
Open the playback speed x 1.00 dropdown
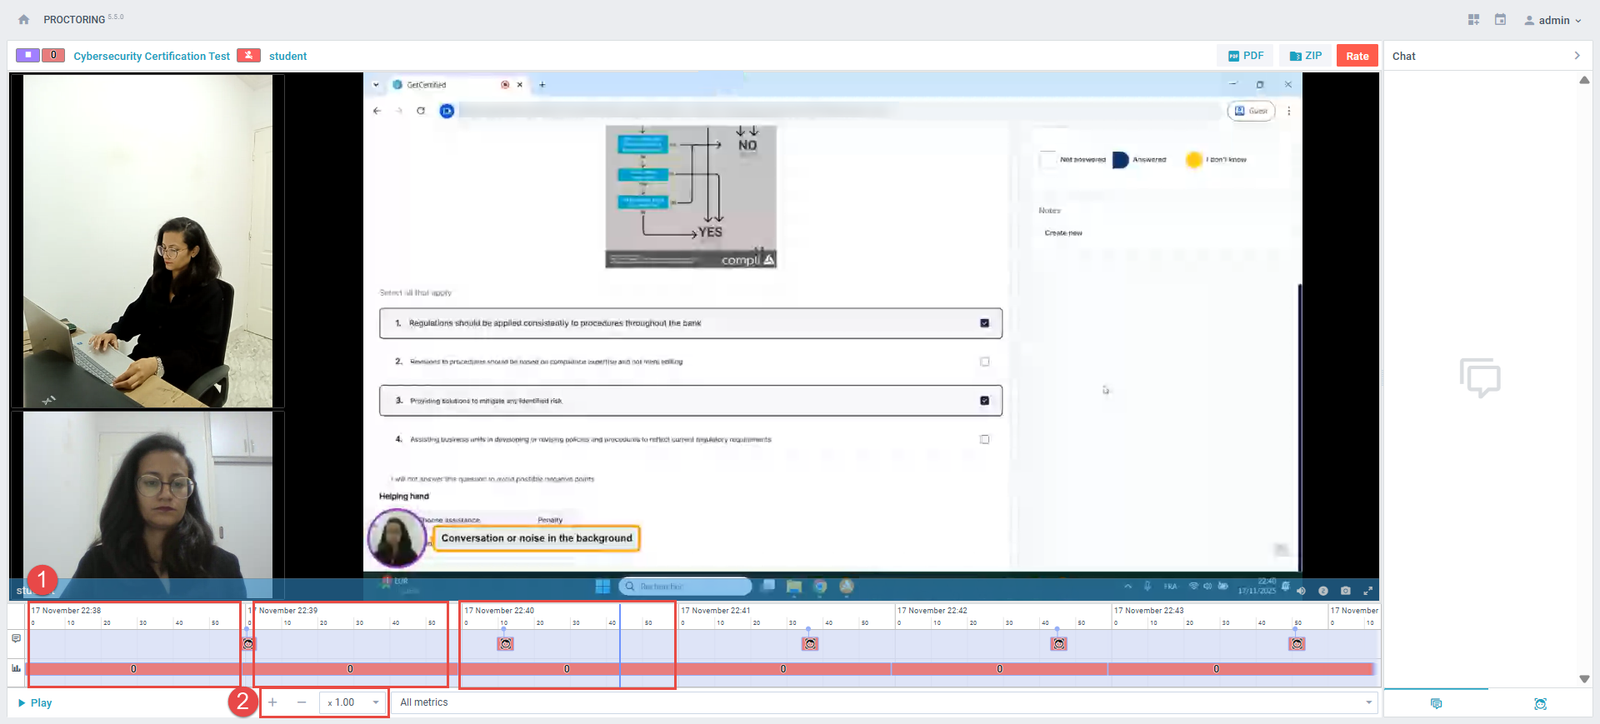354,702
